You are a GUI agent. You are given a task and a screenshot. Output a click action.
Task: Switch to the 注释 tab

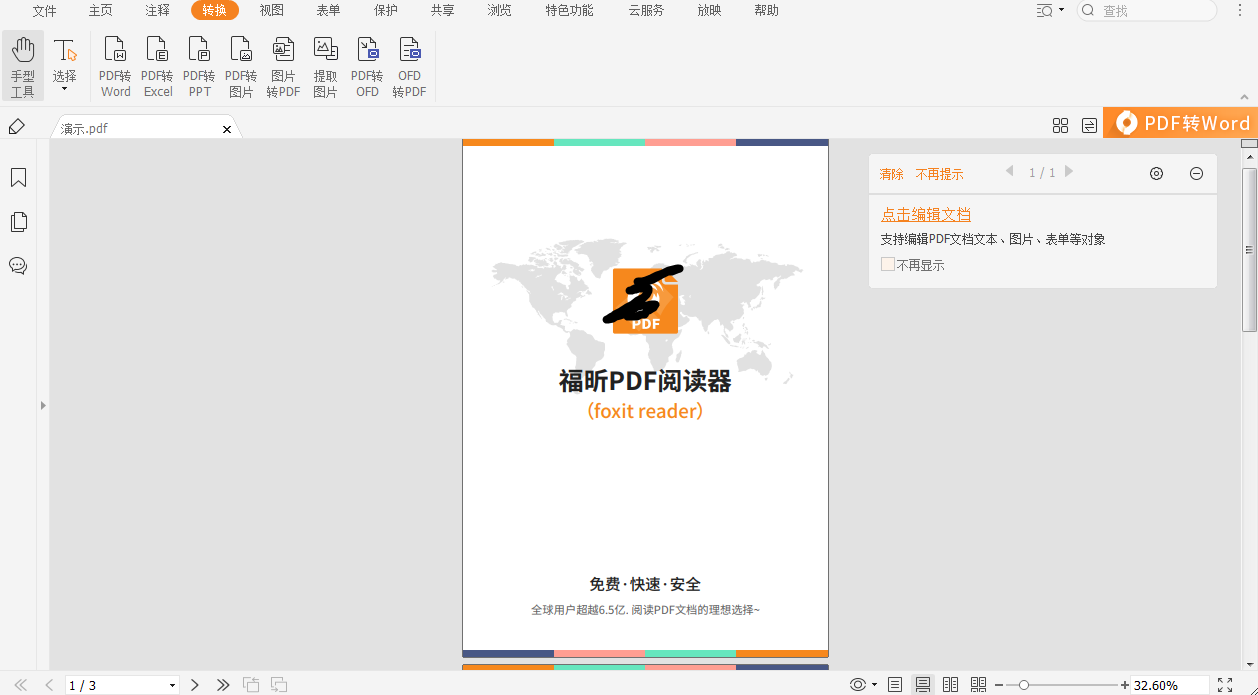[x=158, y=11]
